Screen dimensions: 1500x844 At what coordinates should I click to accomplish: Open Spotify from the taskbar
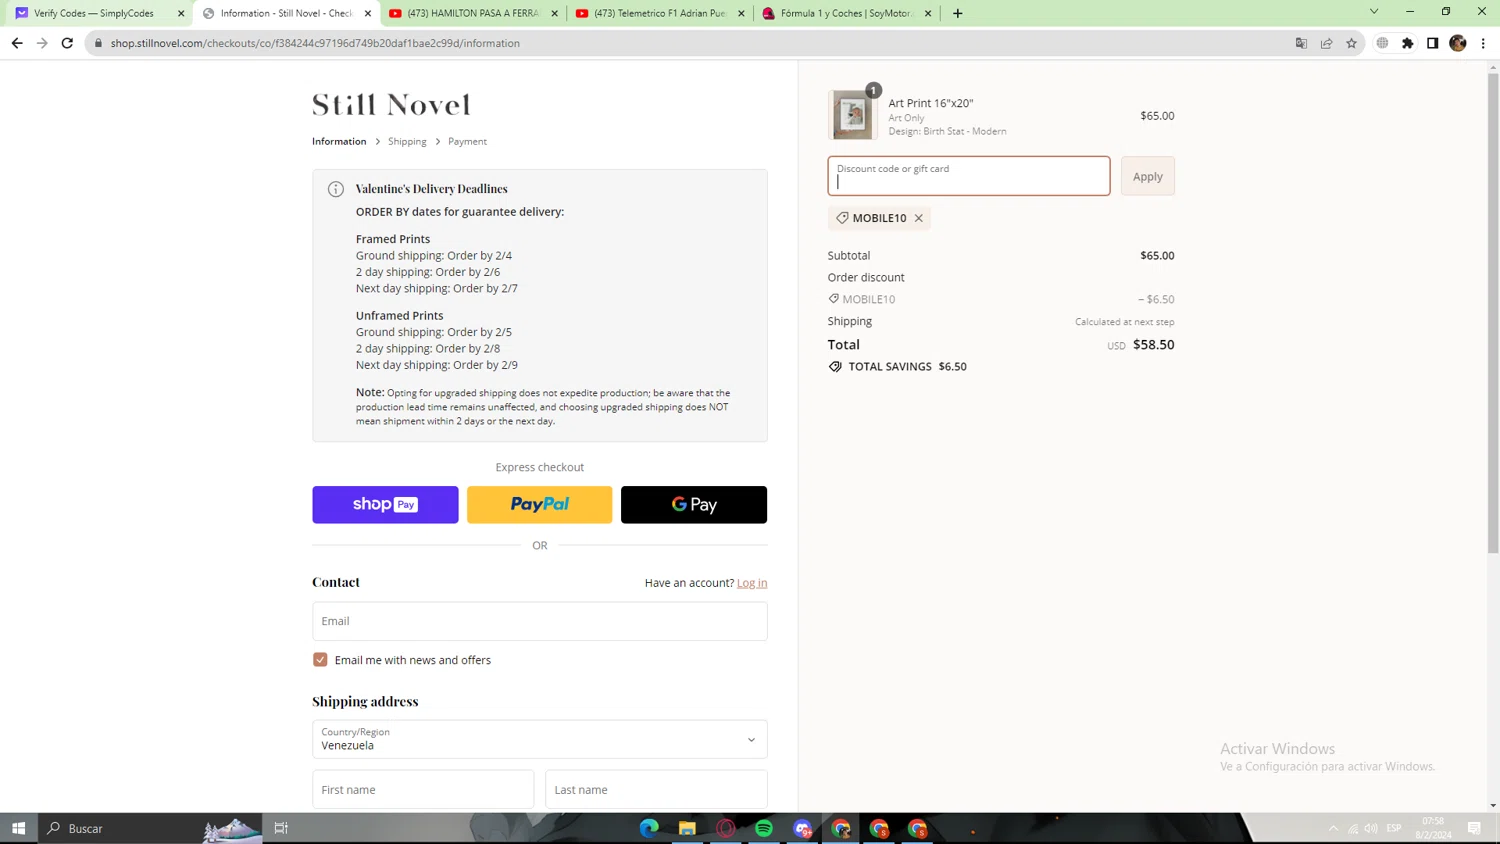pyautogui.click(x=764, y=828)
